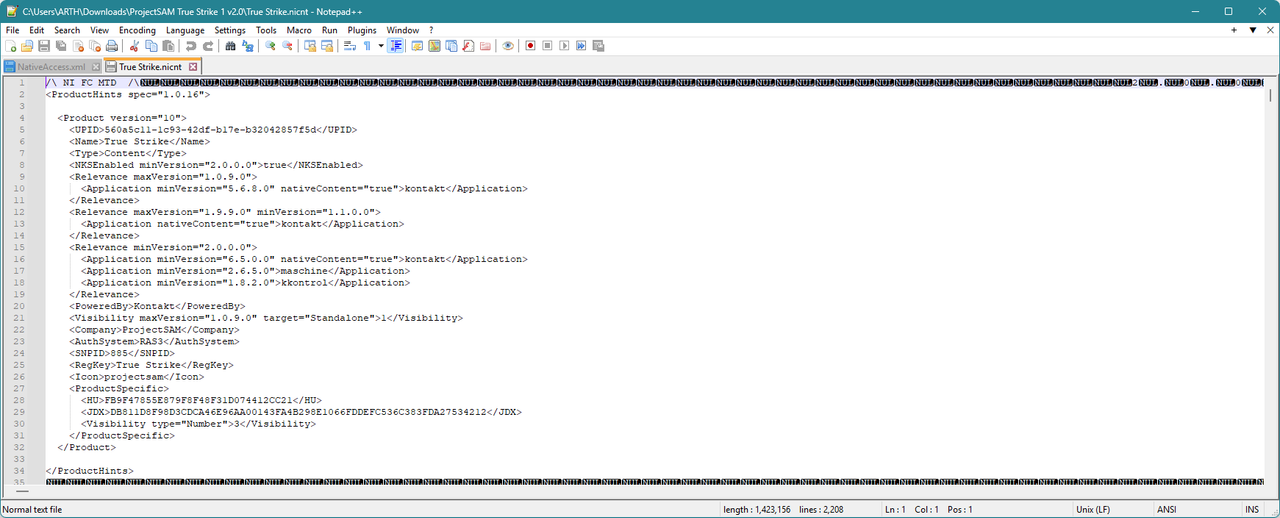Click the Close document toolbar icon
The height and width of the screenshot is (518, 1280).
[x=78, y=46]
